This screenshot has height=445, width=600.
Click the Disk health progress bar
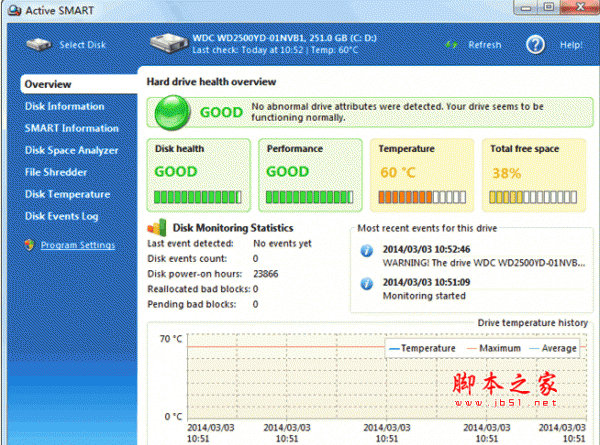click(198, 197)
